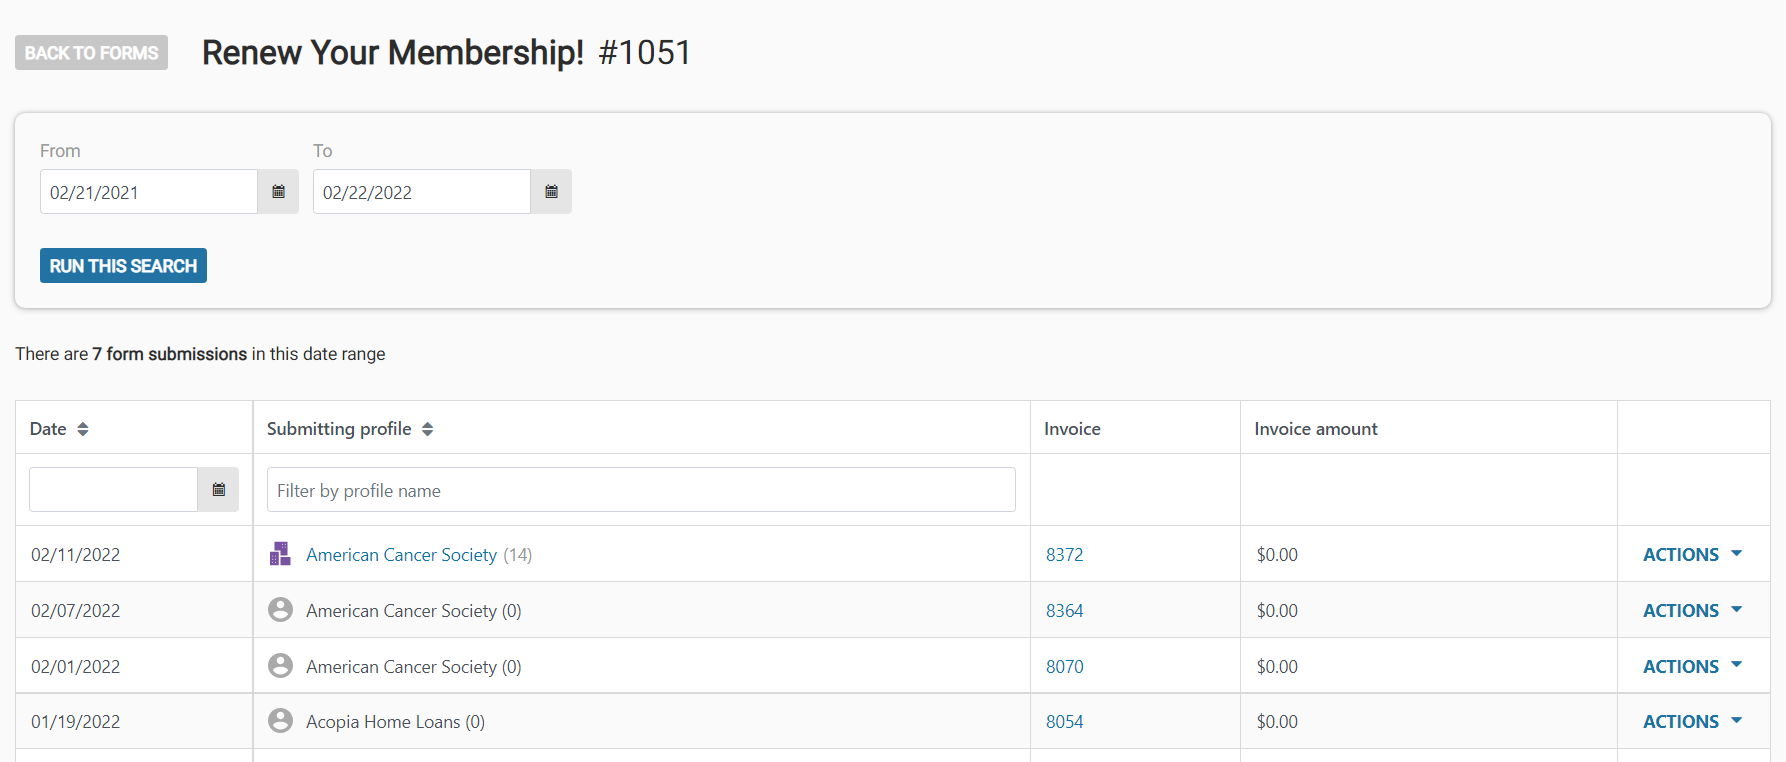Expand ACTIONS menu for invoice 8372
The width and height of the screenshot is (1786, 762).
(1692, 554)
